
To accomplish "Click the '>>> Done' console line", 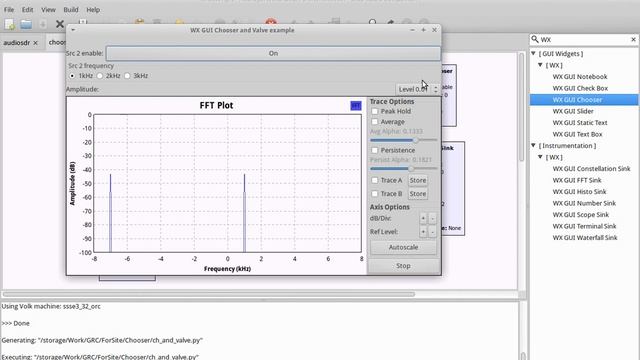I will pyautogui.click(x=16, y=323).
